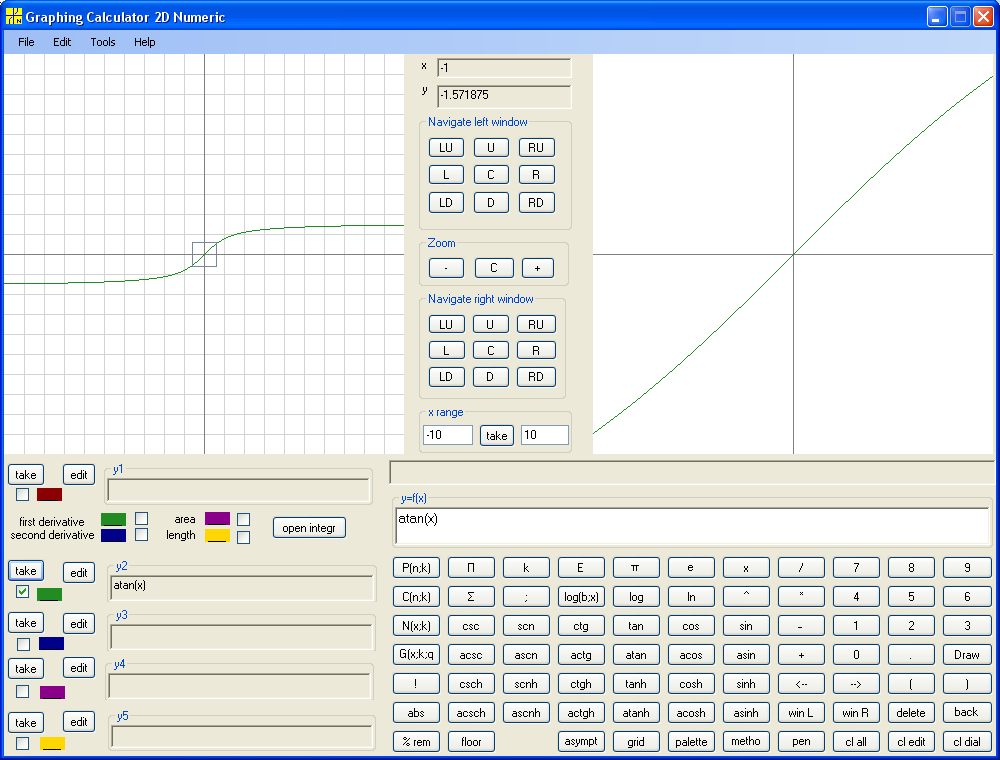Screen dimensions: 1000x760
Task: Insert the product Π symbol key
Action: pyautogui.click(x=471, y=567)
